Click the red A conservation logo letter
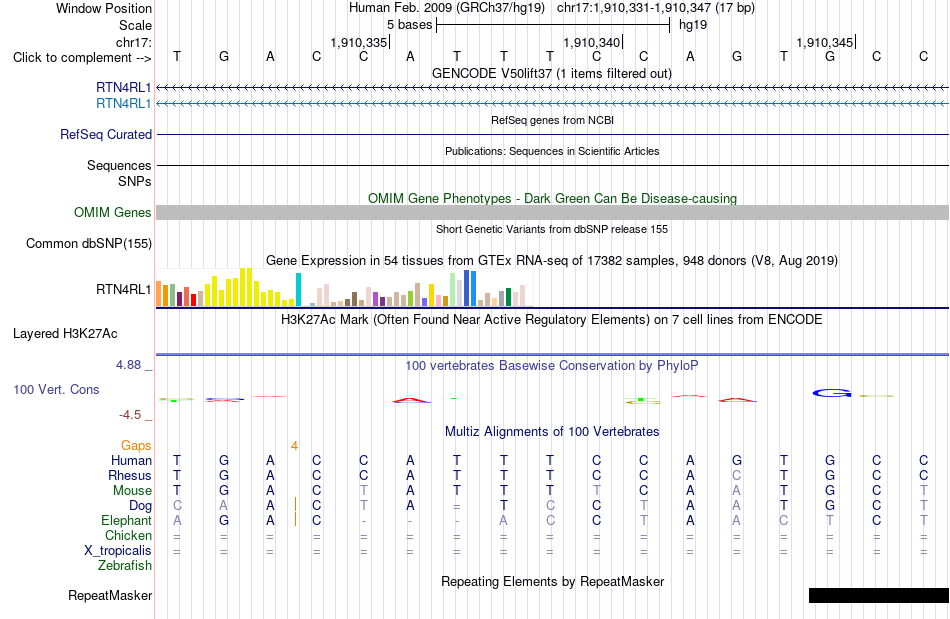The width and height of the screenshot is (950, 619). (x=411, y=400)
